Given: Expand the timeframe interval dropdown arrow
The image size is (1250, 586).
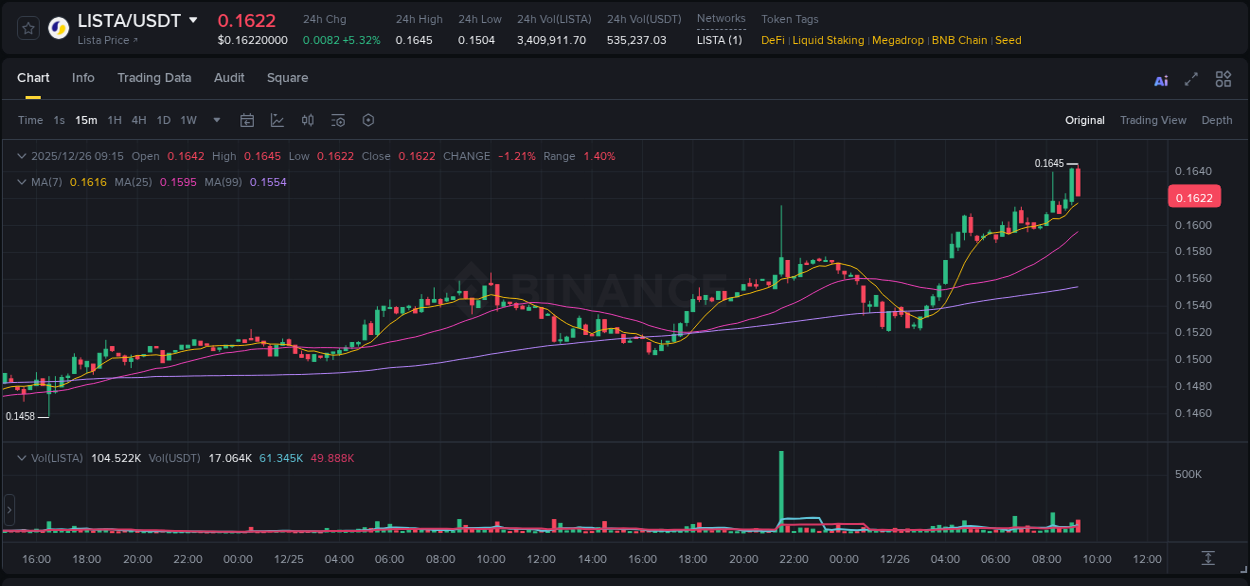Looking at the screenshot, I should (215, 120).
